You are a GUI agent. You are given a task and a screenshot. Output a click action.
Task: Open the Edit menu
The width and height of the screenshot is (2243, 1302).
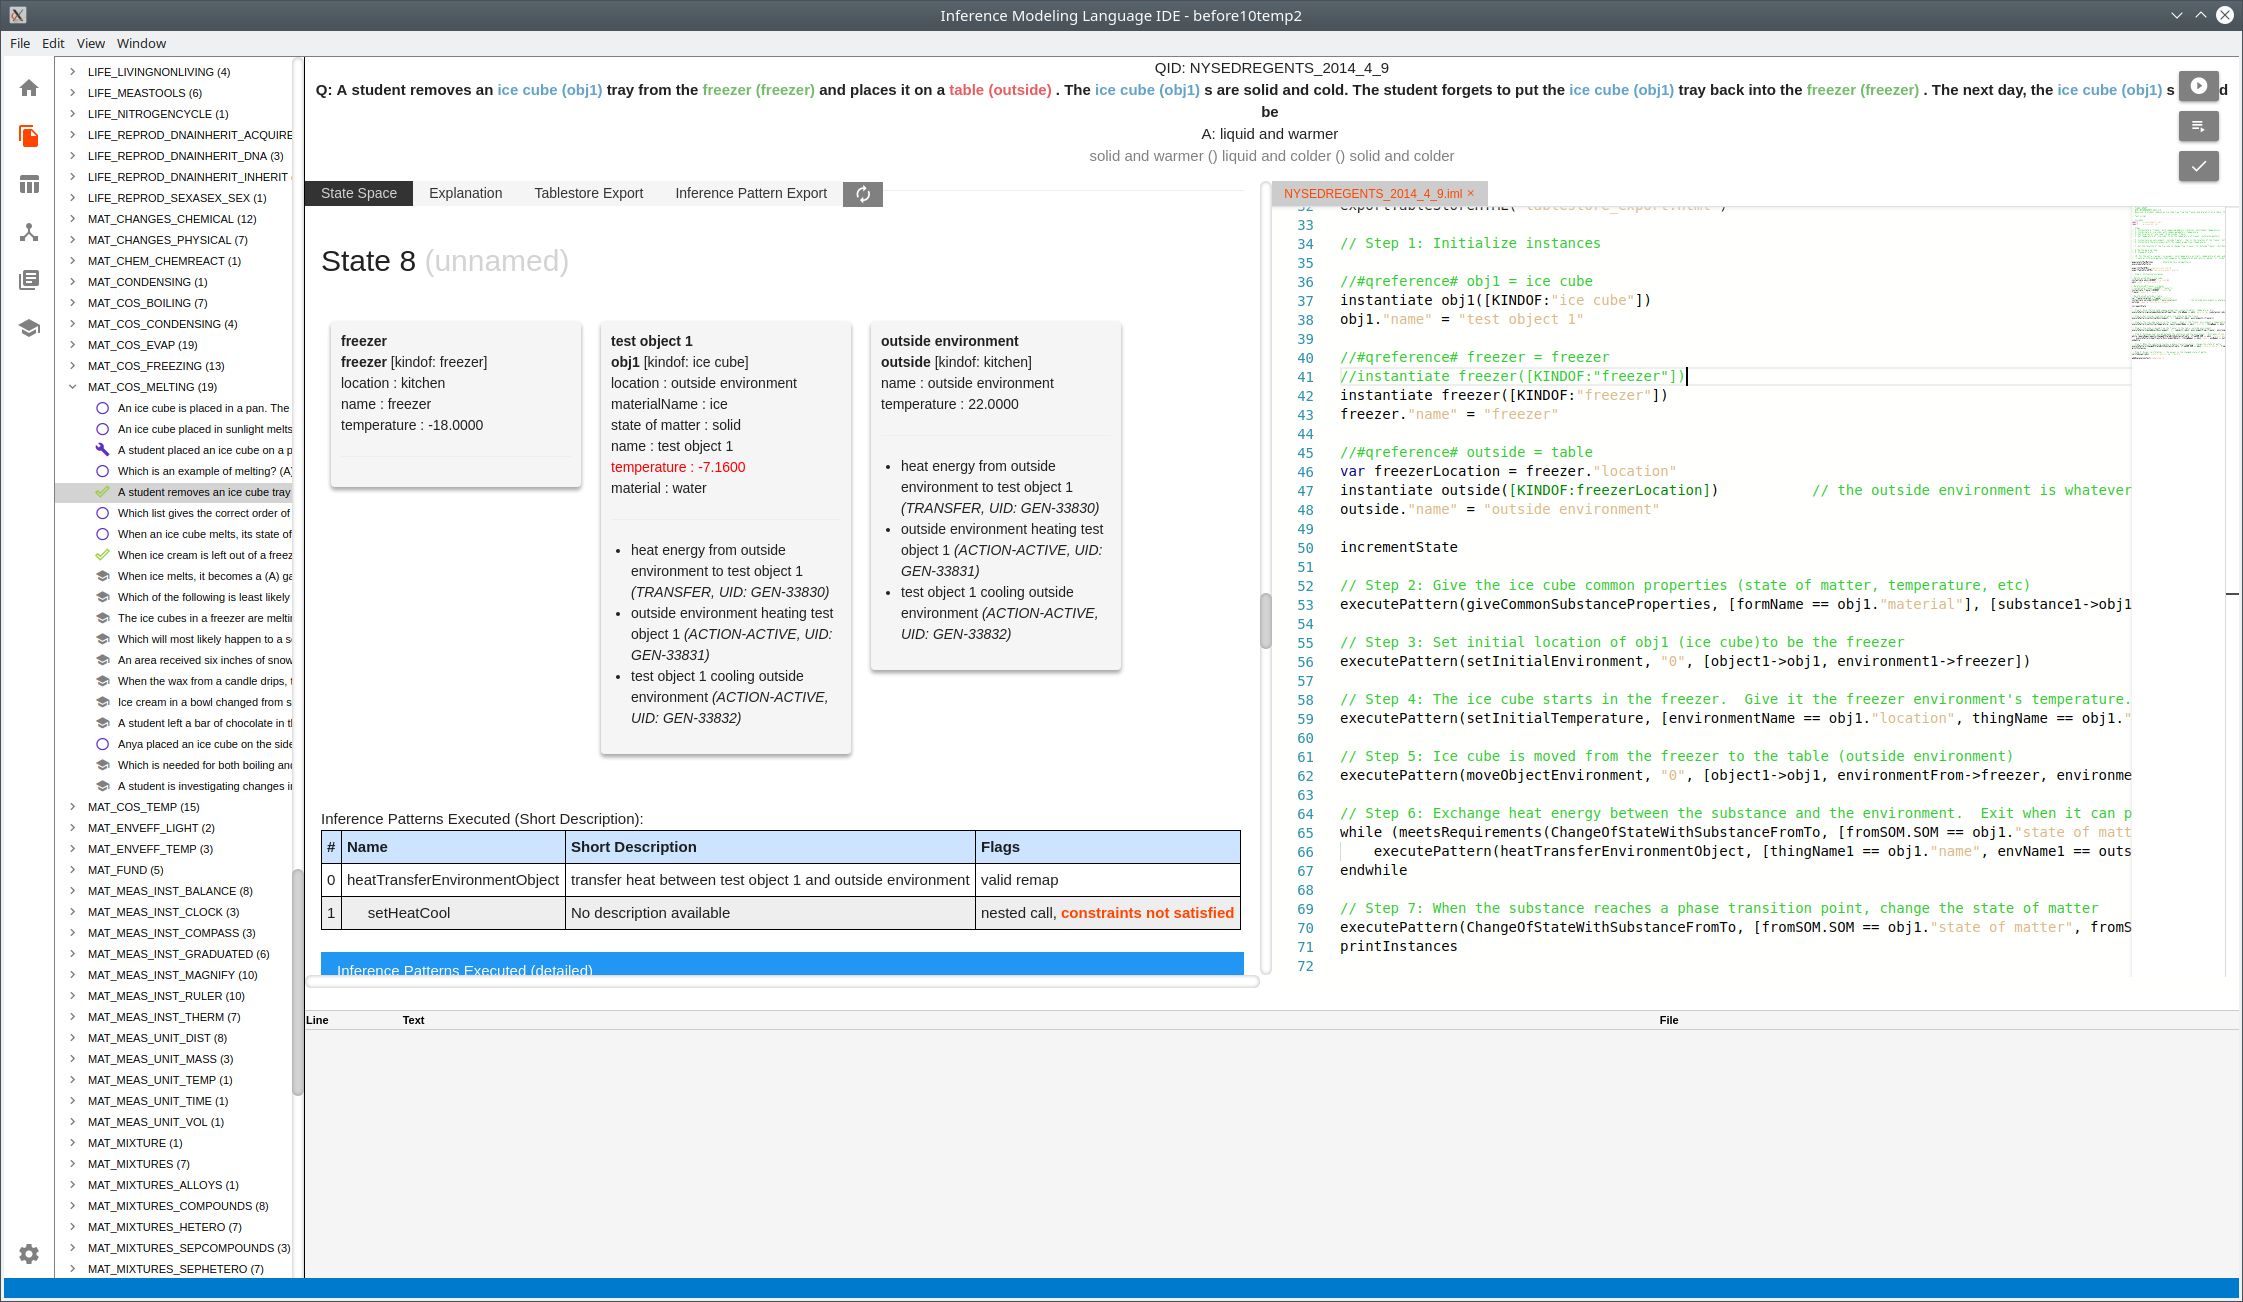[53, 43]
